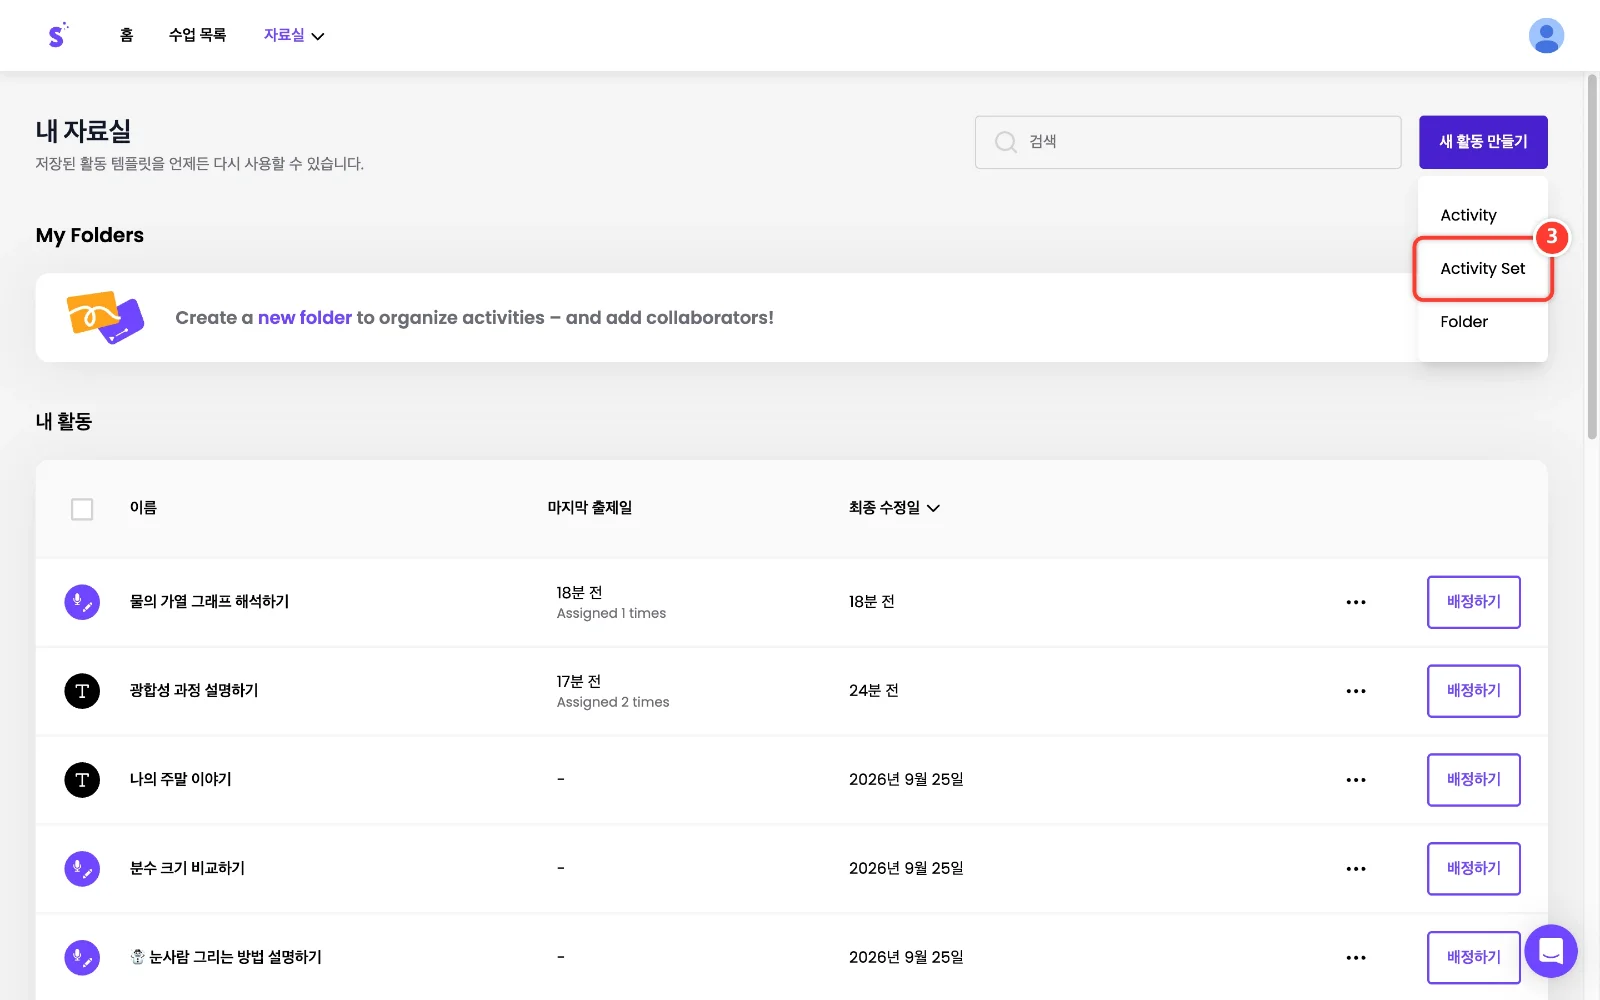Click the 검색 search input field
This screenshot has width=1600, height=1000.
1188,142
